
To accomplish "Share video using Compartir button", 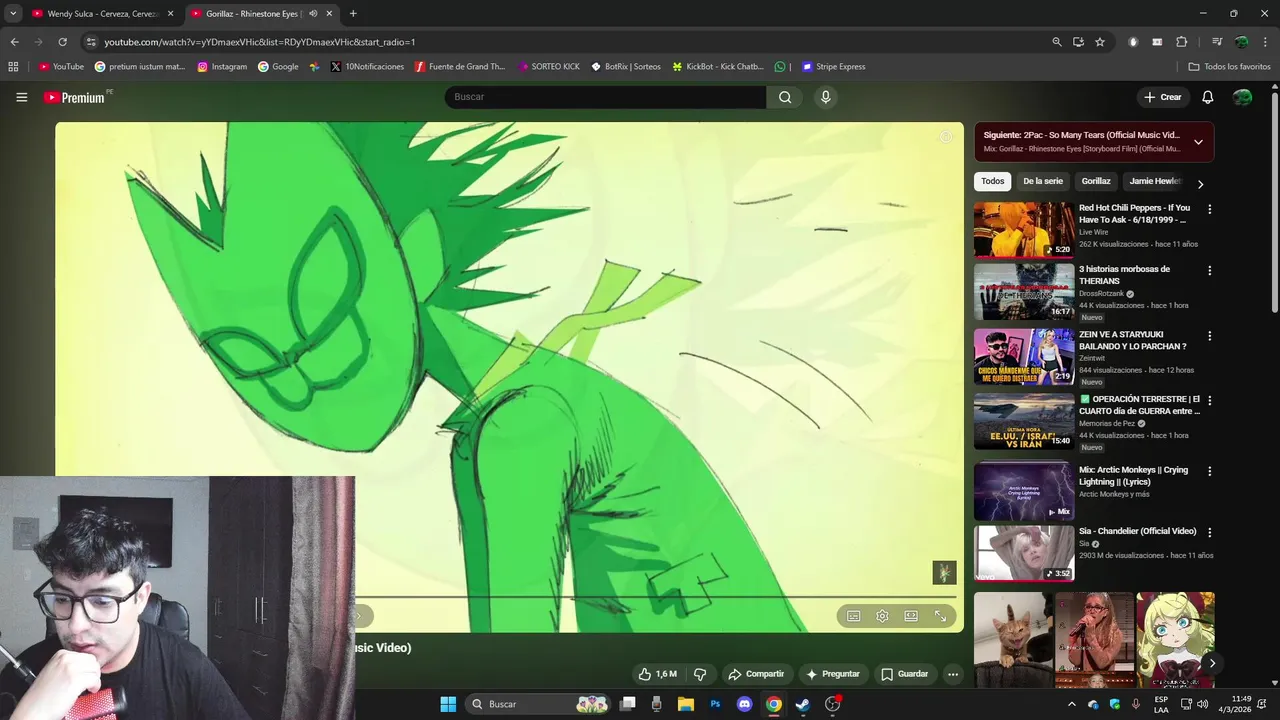I will (756, 674).
